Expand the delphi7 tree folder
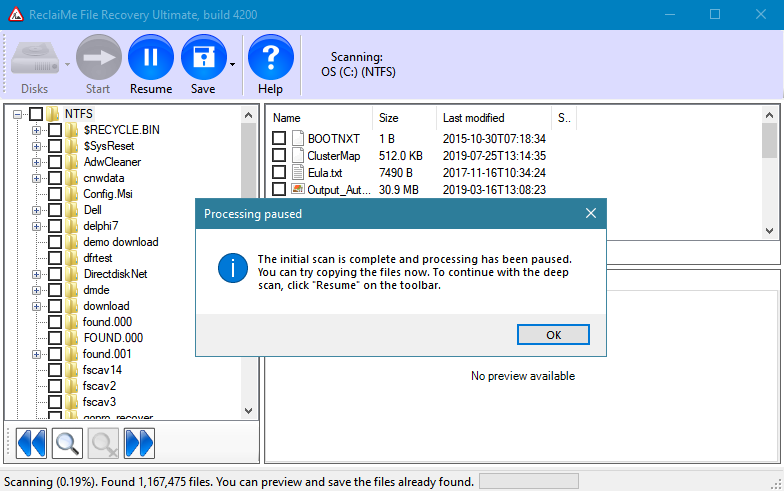Image resolution: width=784 pixels, height=491 pixels. pyautogui.click(x=37, y=226)
